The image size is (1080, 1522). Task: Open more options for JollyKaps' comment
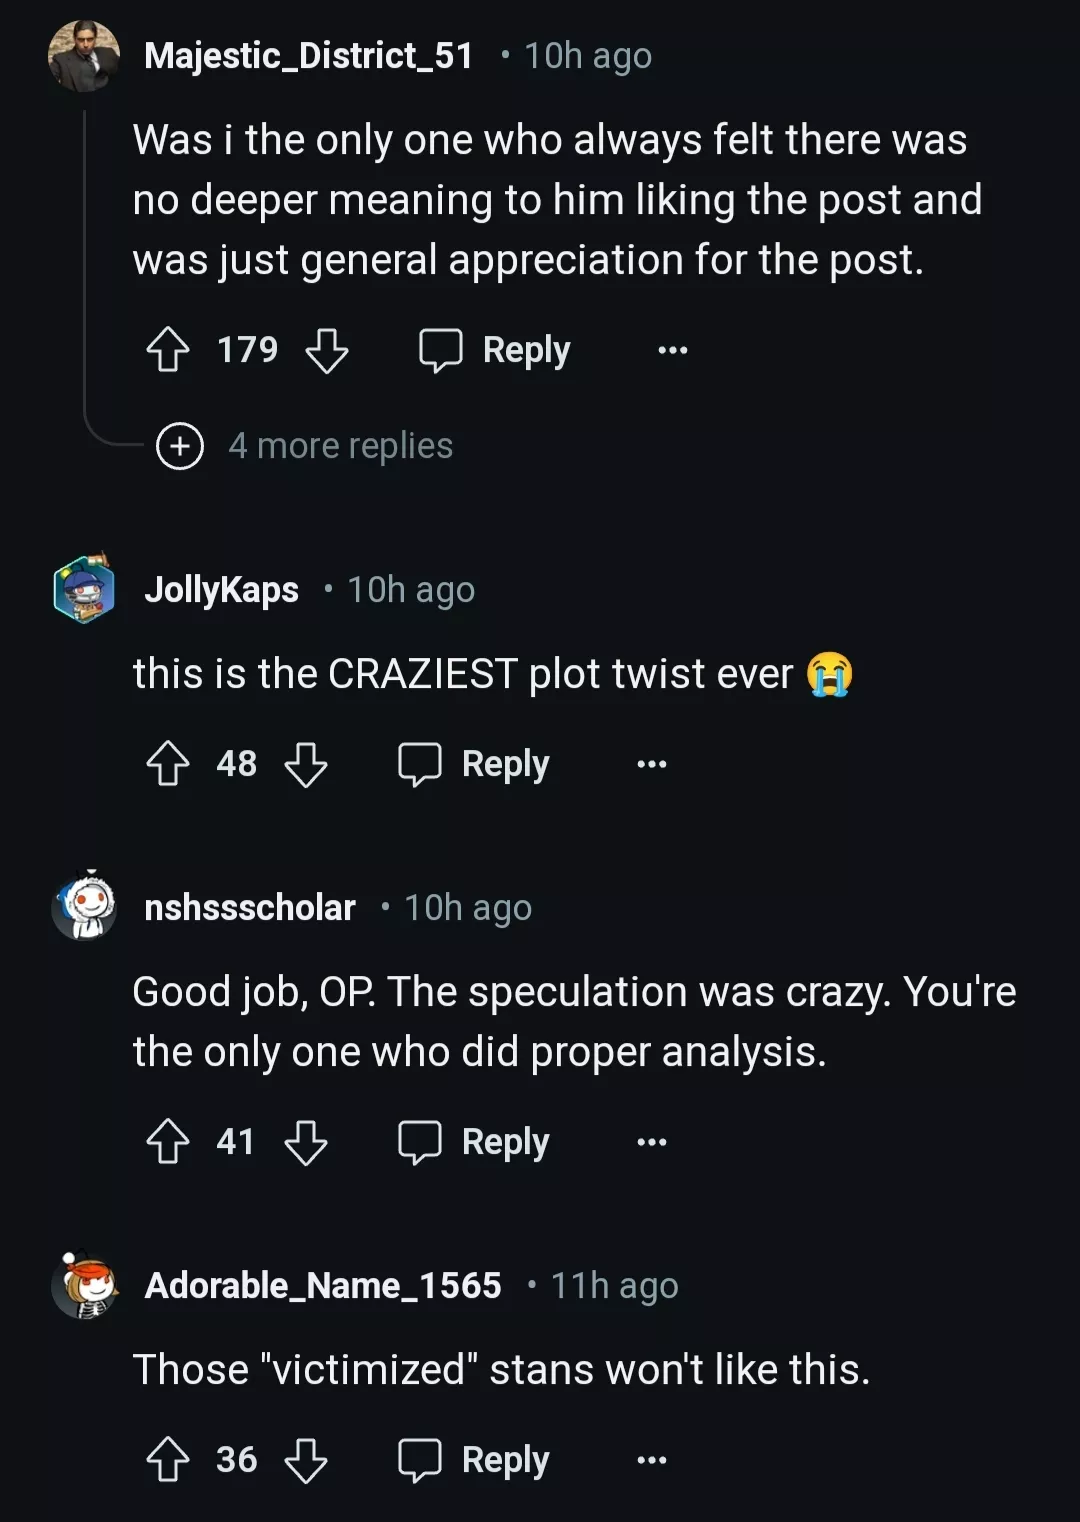[652, 764]
